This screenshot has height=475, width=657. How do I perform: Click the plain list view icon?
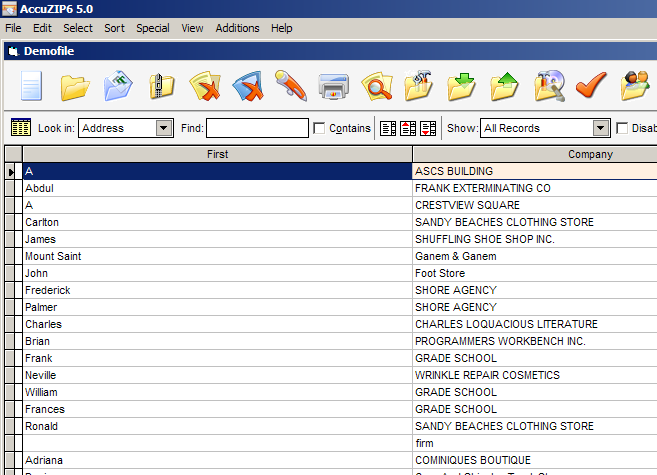pyautogui.click(x=388, y=128)
